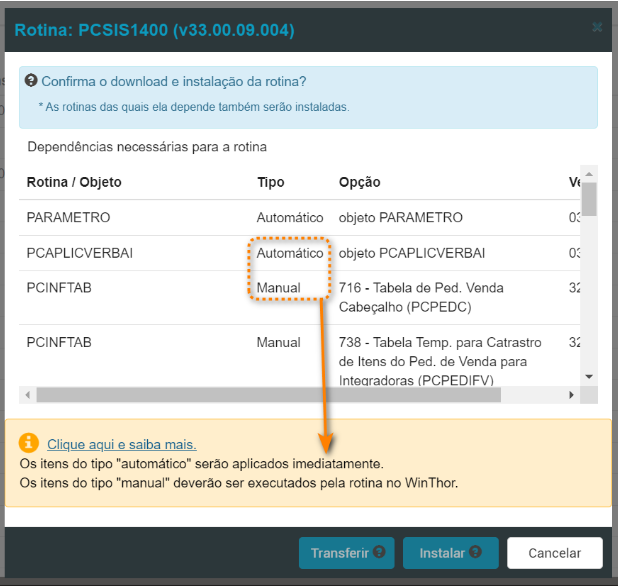Click the "Opção" column header
Screen dimensions: 618x587
[359, 182]
